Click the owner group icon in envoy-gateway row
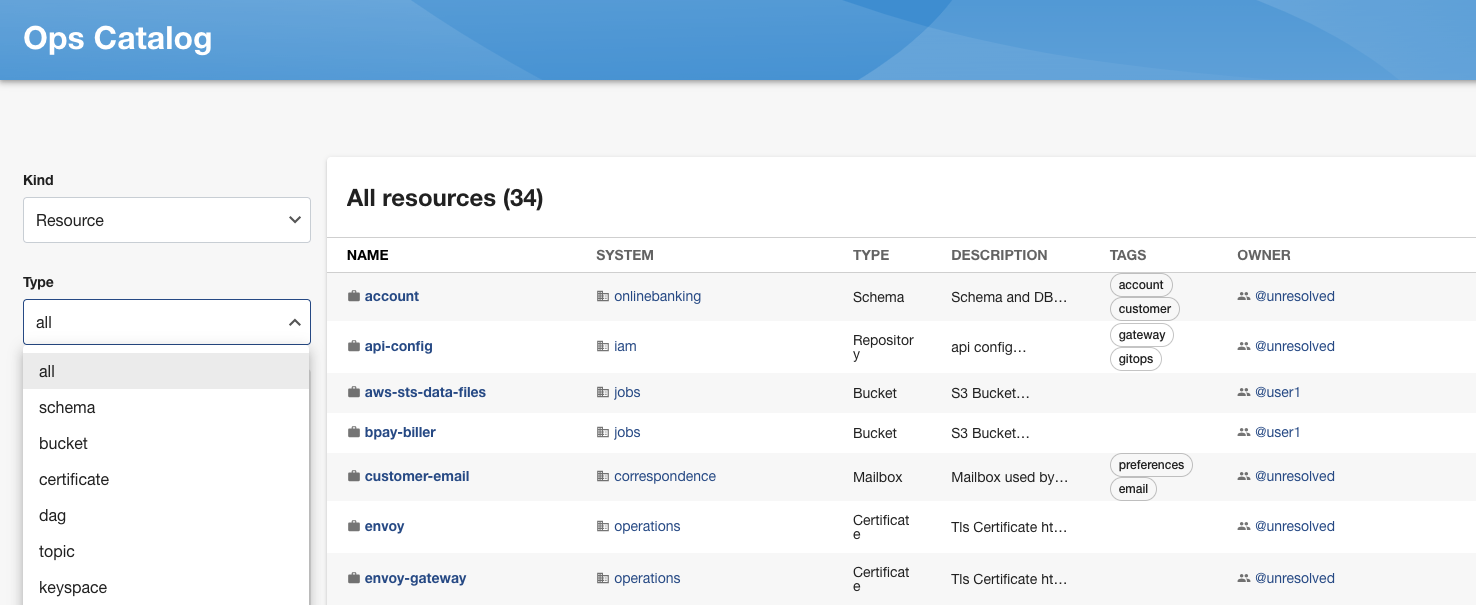This screenshot has height=605, width=1476. click(1244, 578)
